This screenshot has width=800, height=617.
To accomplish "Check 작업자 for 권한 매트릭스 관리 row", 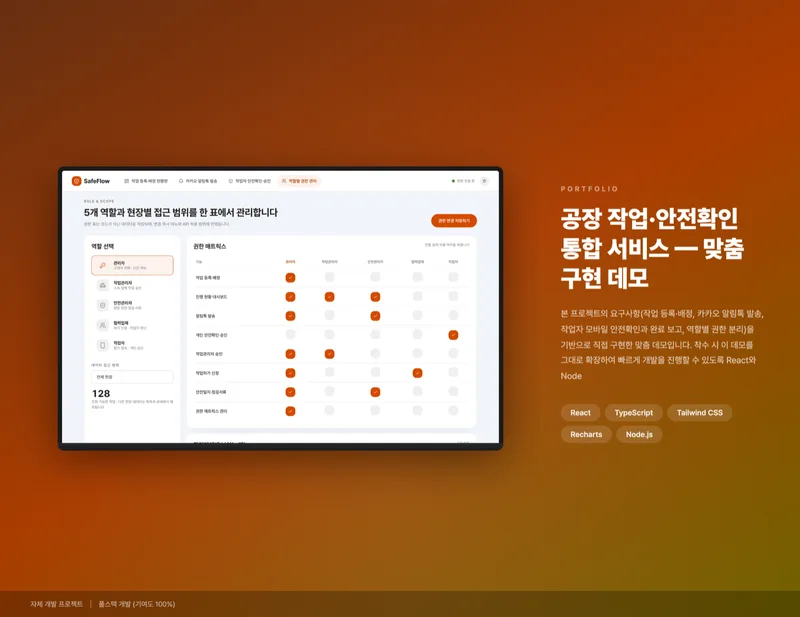I will pyautogui.click(x=453, y=410).
